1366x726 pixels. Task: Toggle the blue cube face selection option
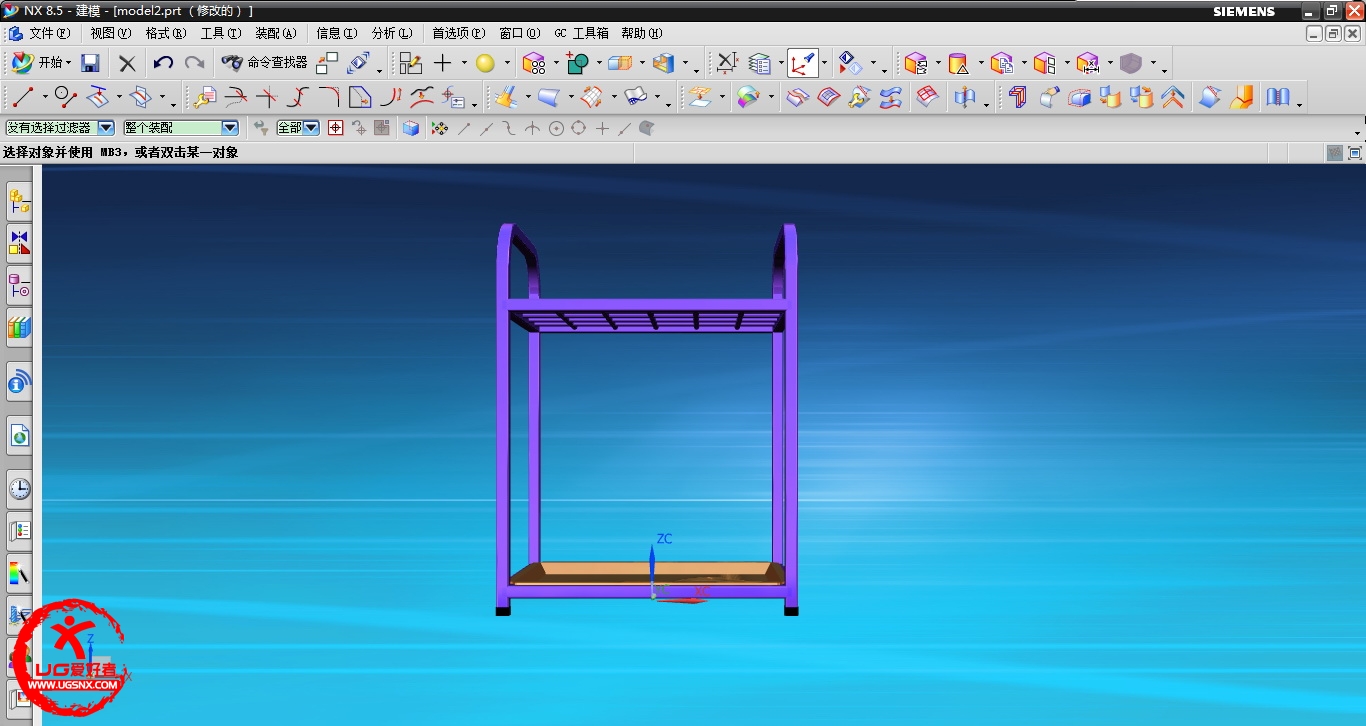410,128
